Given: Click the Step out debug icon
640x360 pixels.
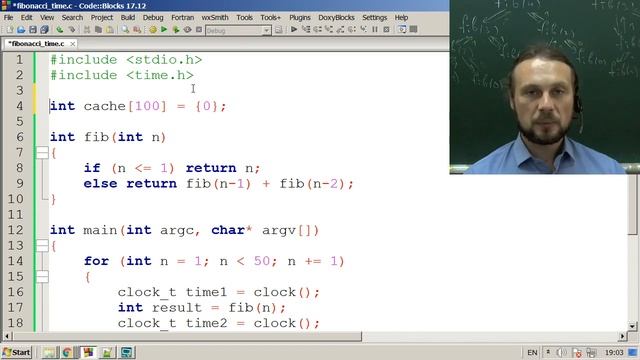Looking at the screenshot, I should pos(340,29).
